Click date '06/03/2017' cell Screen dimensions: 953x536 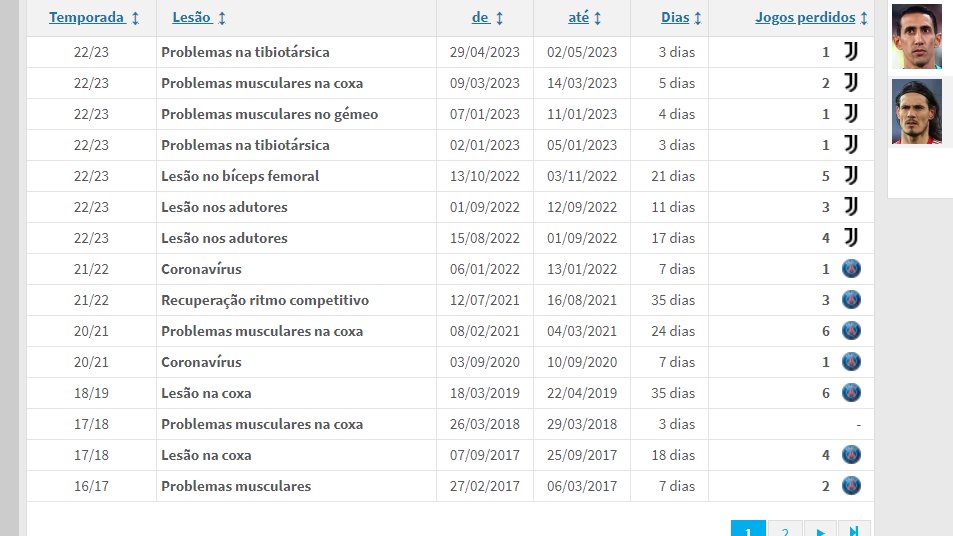(x=582, y=486)
